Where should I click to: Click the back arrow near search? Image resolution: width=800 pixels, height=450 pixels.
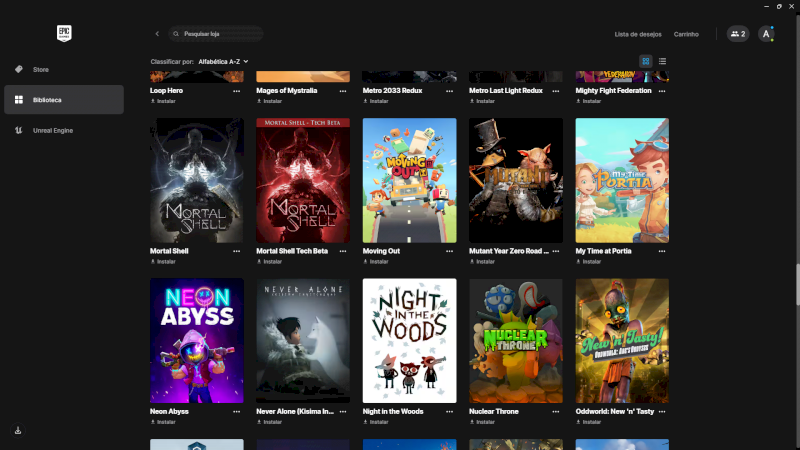click(157, 34)
